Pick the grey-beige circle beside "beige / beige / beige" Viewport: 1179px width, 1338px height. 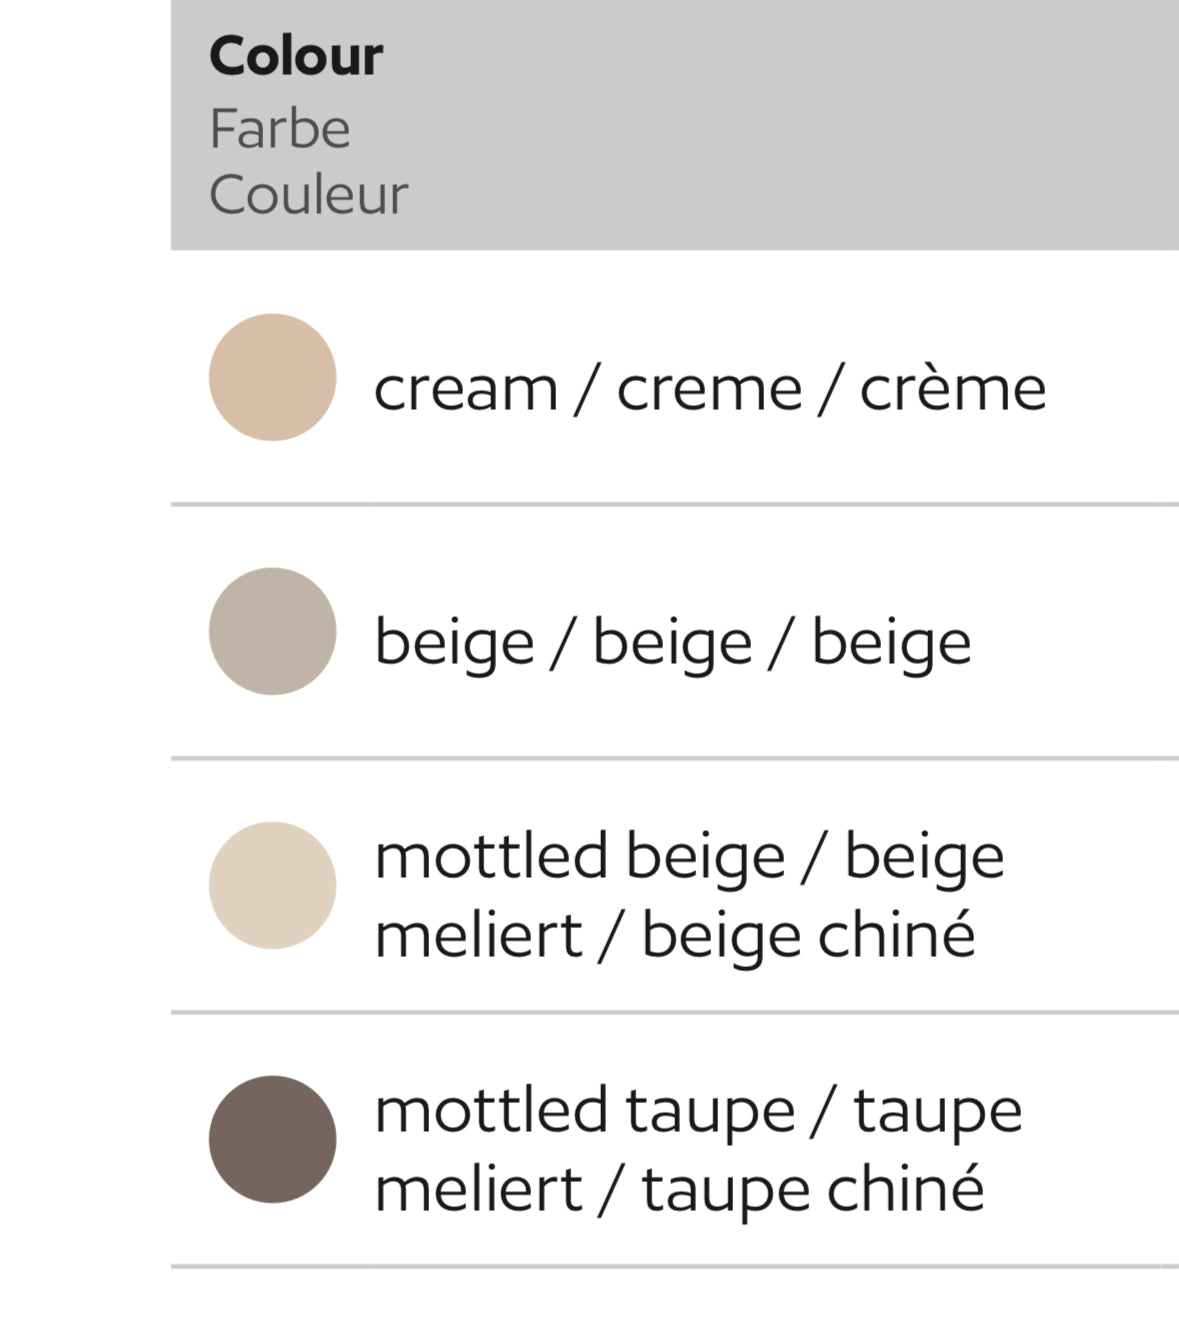pyautogui.click(x=272, y=631)
